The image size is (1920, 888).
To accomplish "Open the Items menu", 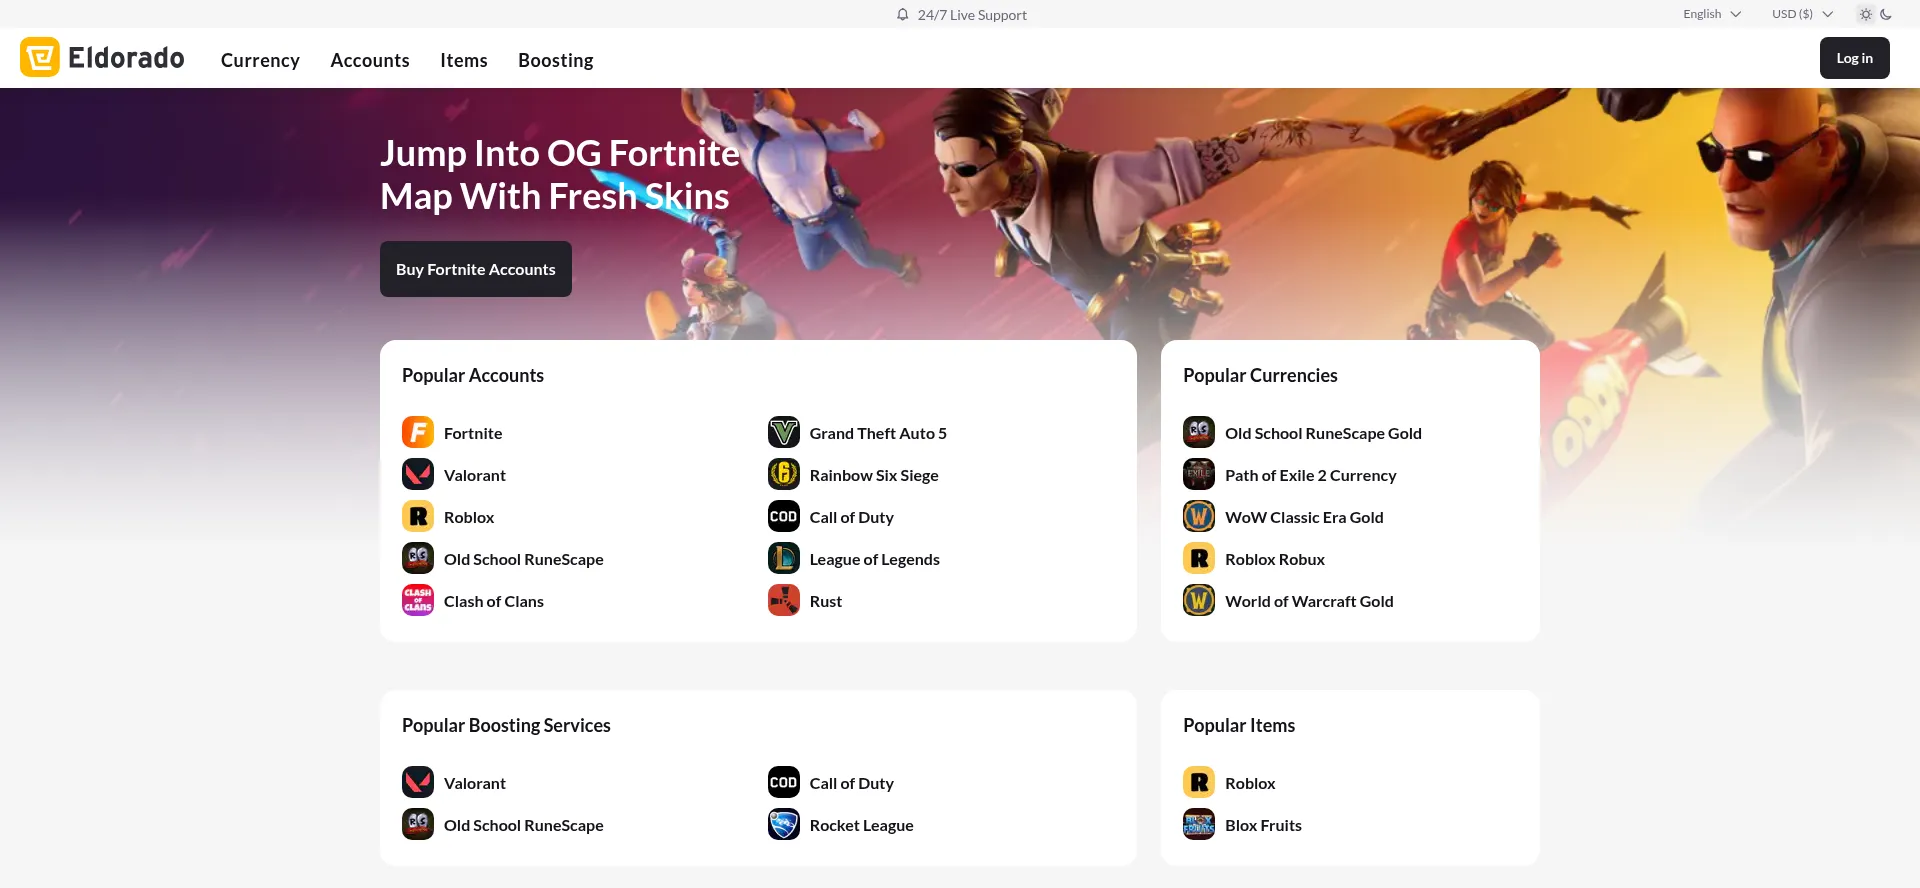I will [x=464, y=60].
